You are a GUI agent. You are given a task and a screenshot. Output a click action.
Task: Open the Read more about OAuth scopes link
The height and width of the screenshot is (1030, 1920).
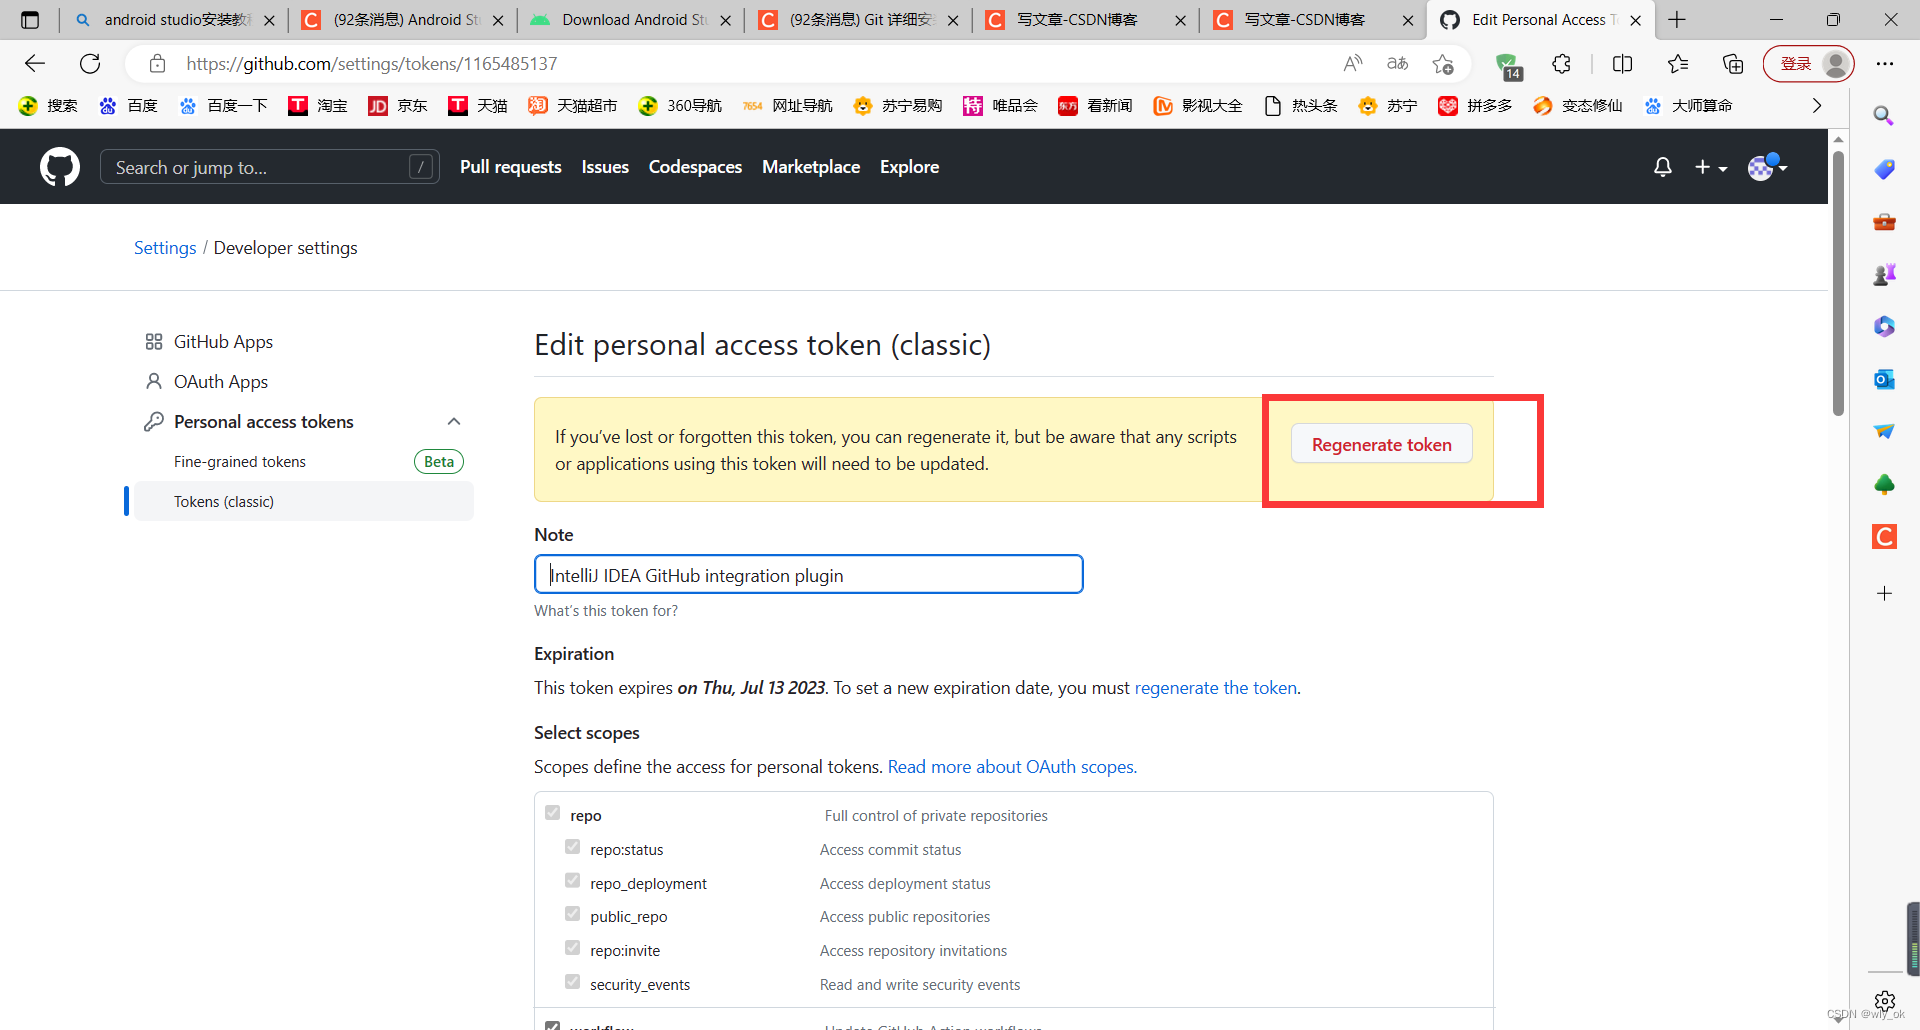[1012, 767]
